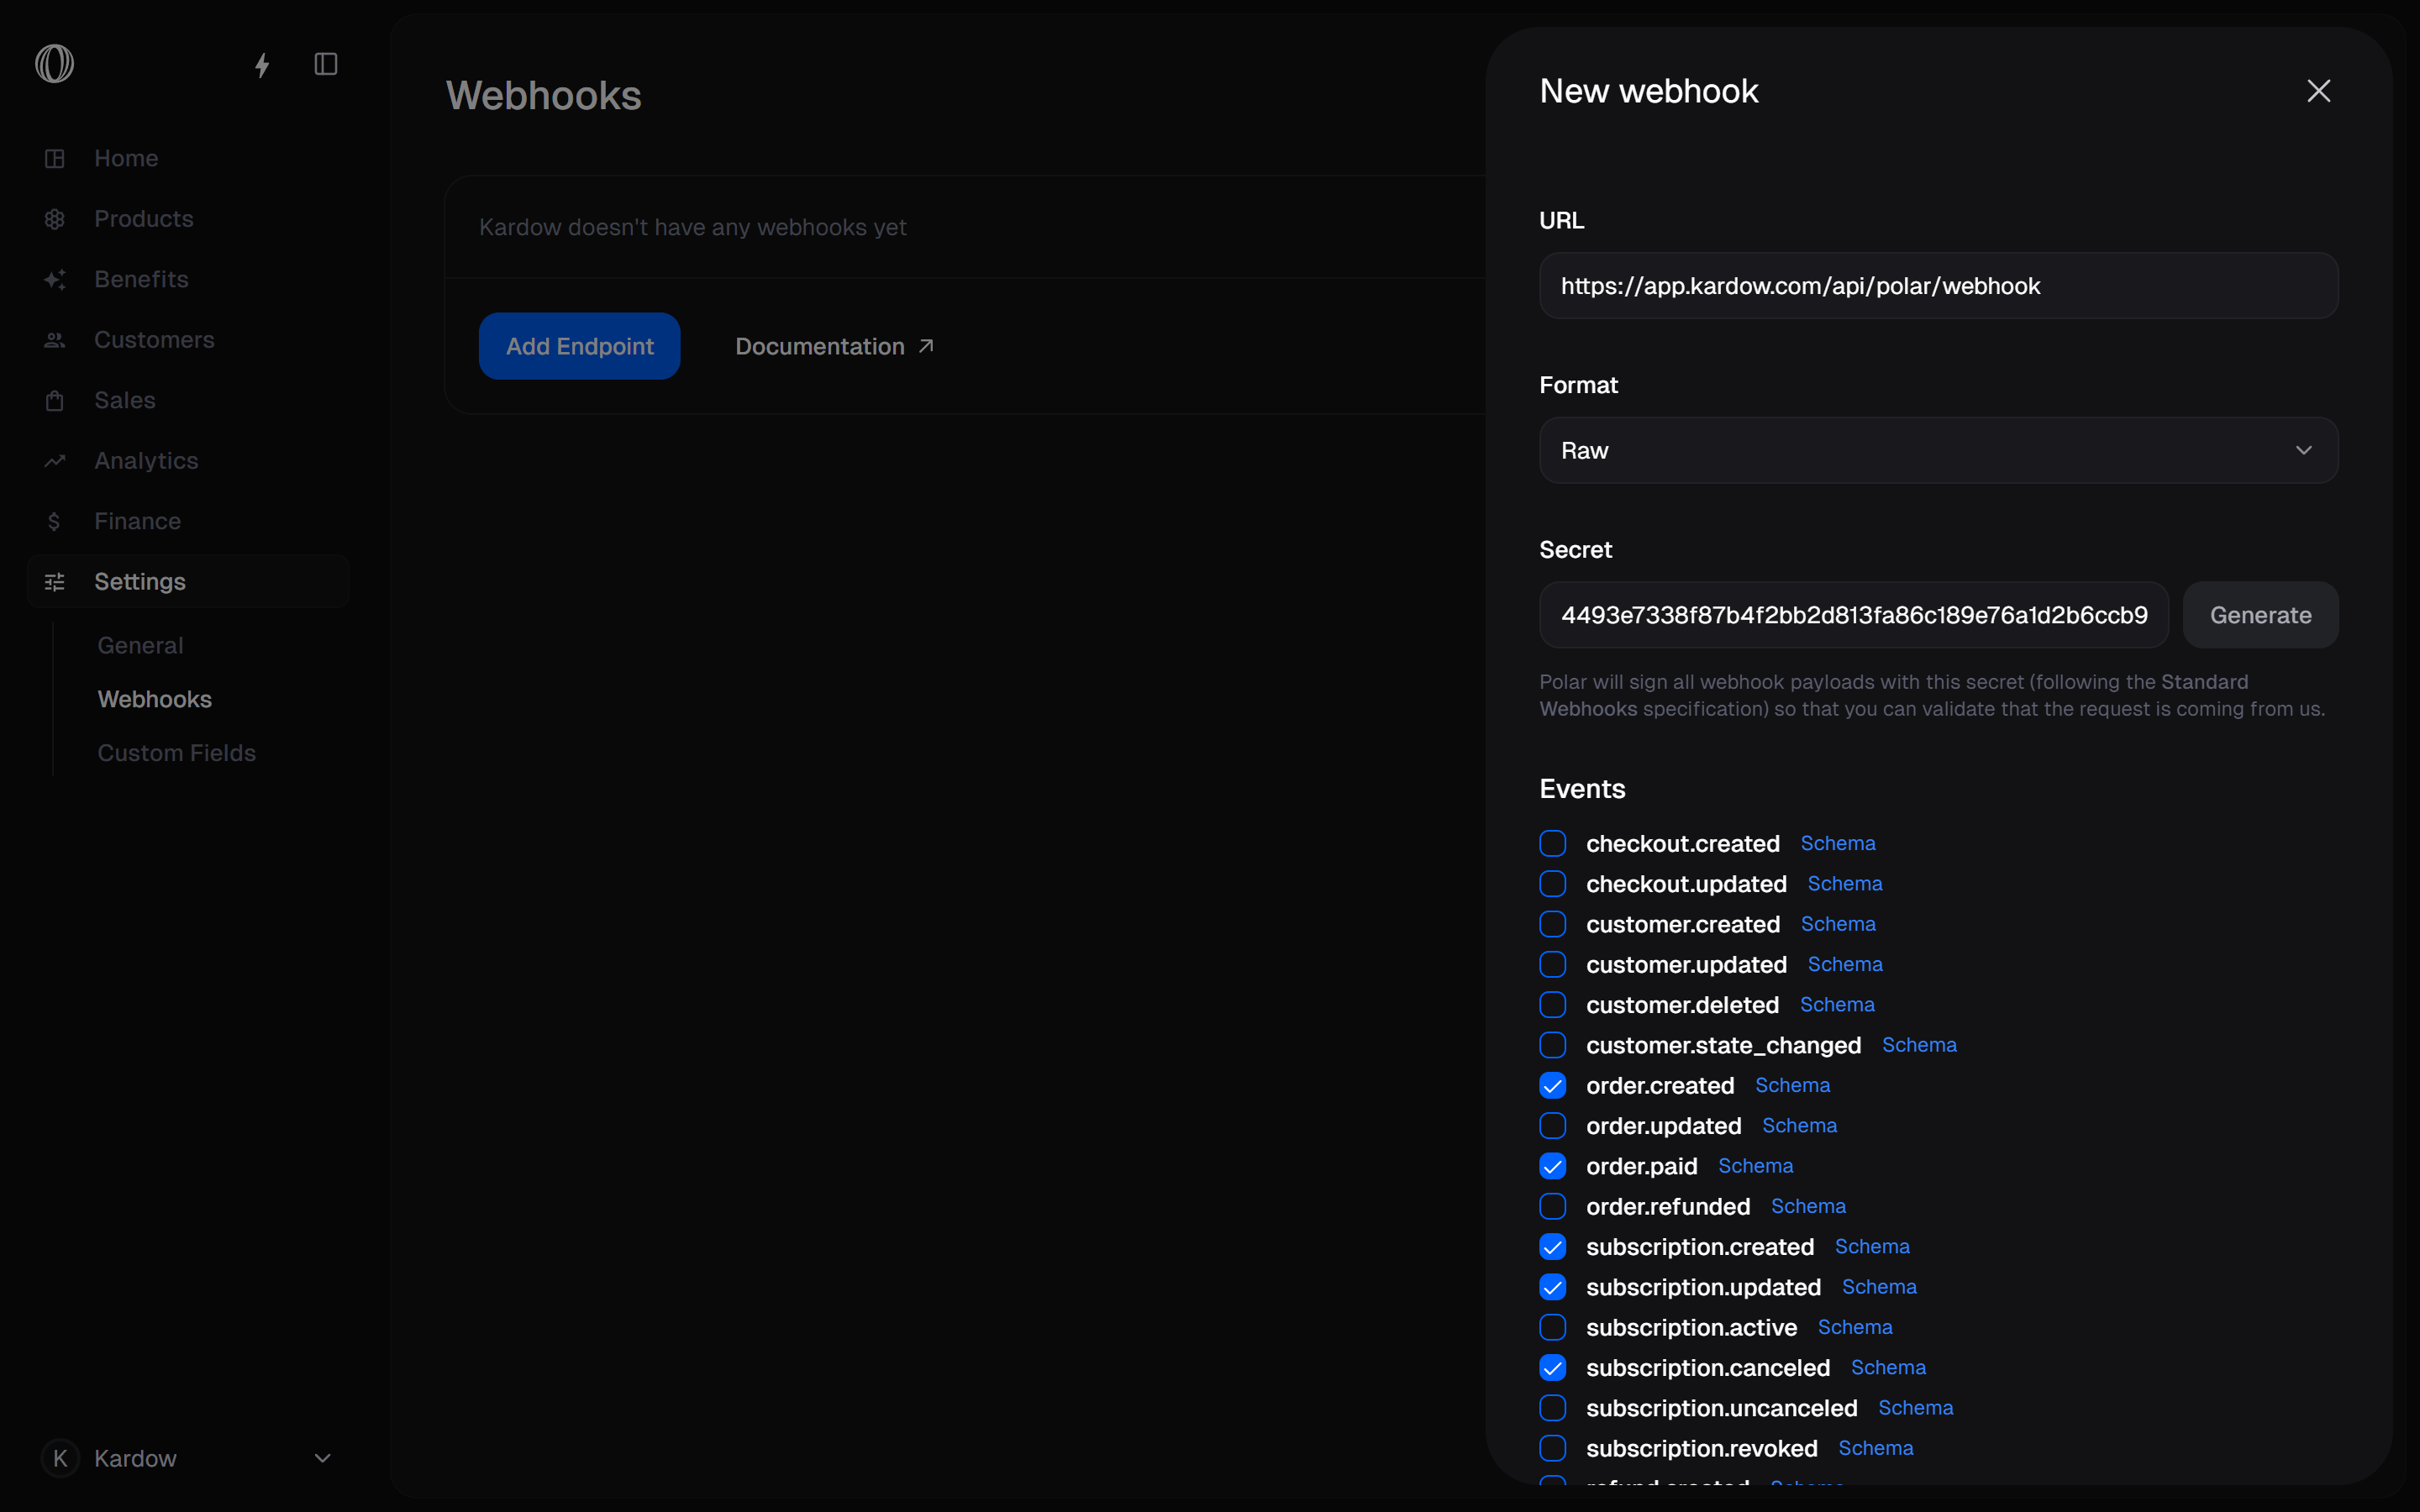This screenshot has height=1512, width=2420.
Task: Click the Benefits sparkle icon
Action: click(x=55, y=280)
